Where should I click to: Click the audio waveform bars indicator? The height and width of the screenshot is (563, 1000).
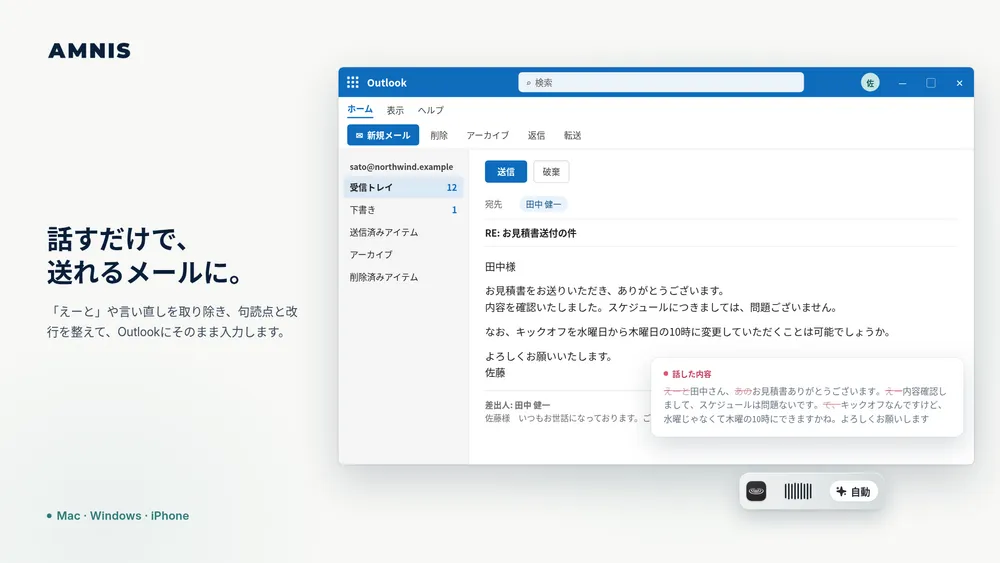point(798,491)
